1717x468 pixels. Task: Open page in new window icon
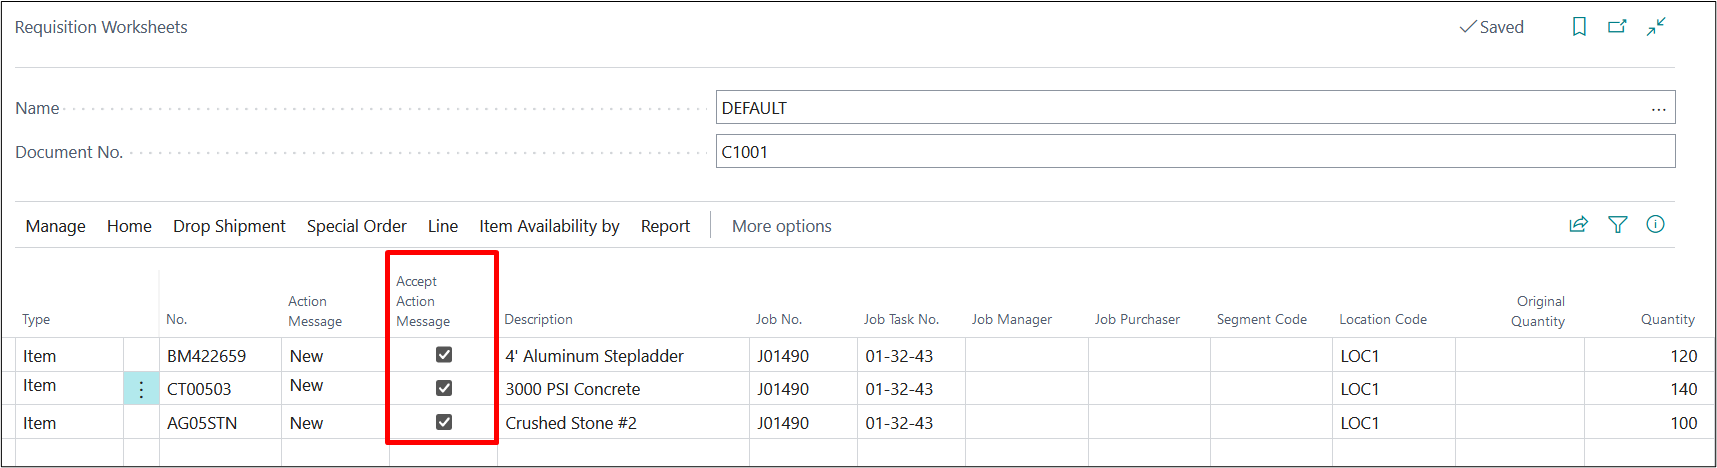point(1617,27)
